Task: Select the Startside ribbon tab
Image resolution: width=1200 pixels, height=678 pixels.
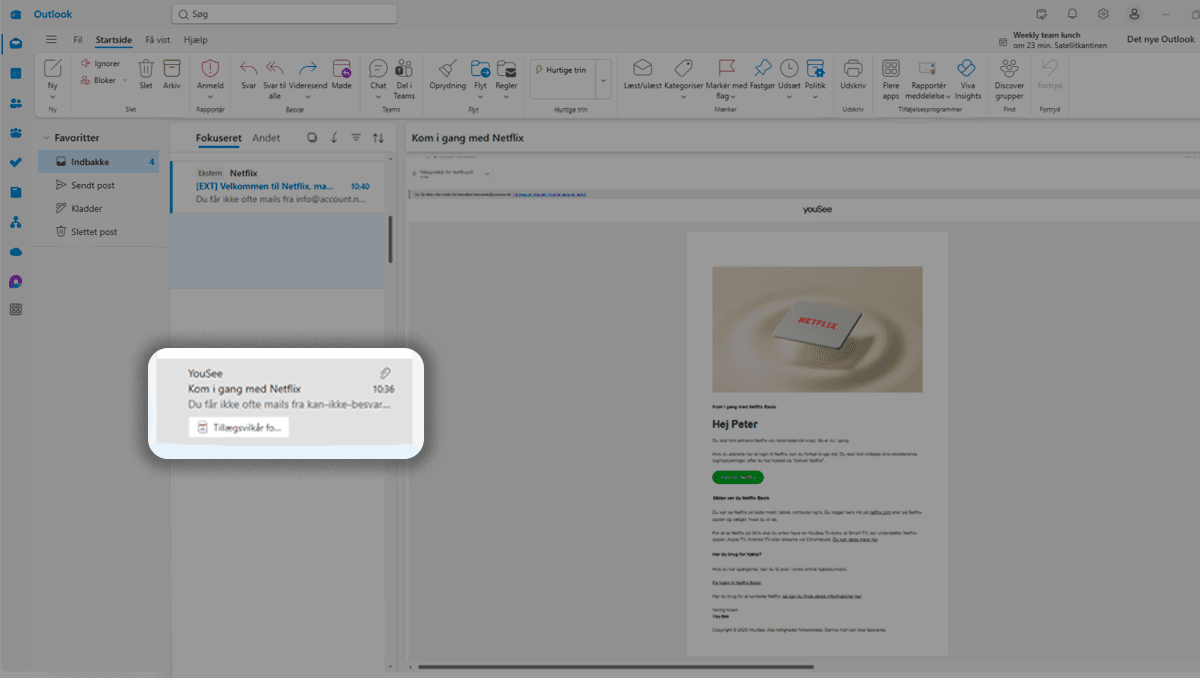Action: point(114,40)
